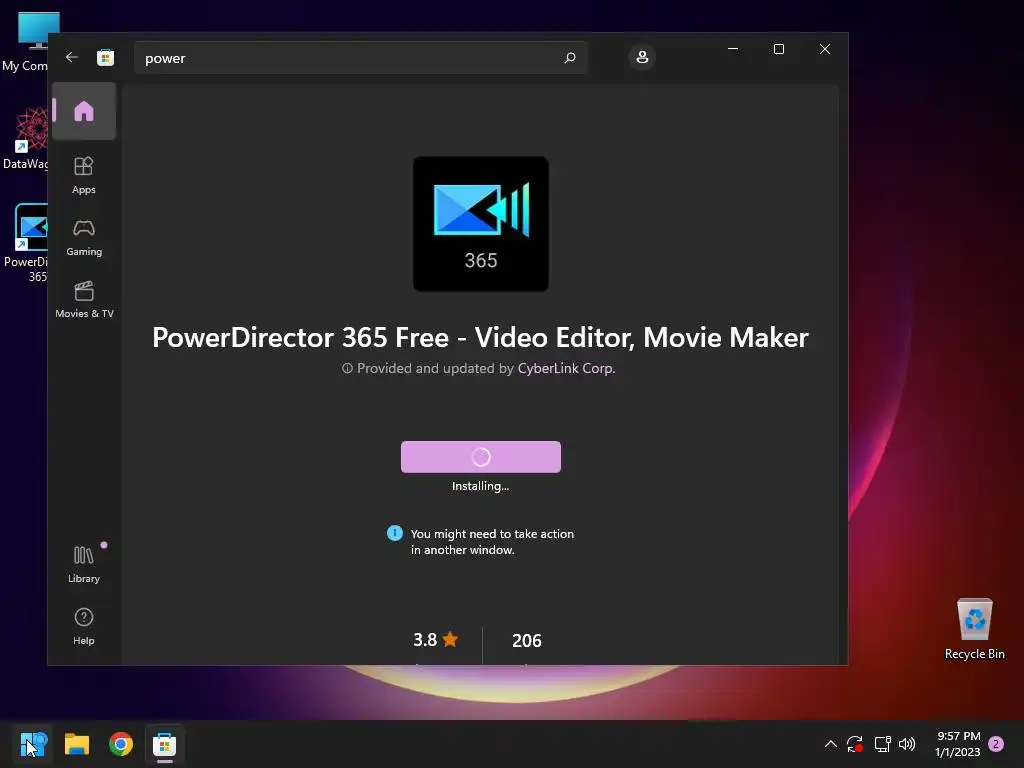Open the Windows Start button
Image resolution: width=1024 pixels, height=768 pixels.
pos(33,744)
